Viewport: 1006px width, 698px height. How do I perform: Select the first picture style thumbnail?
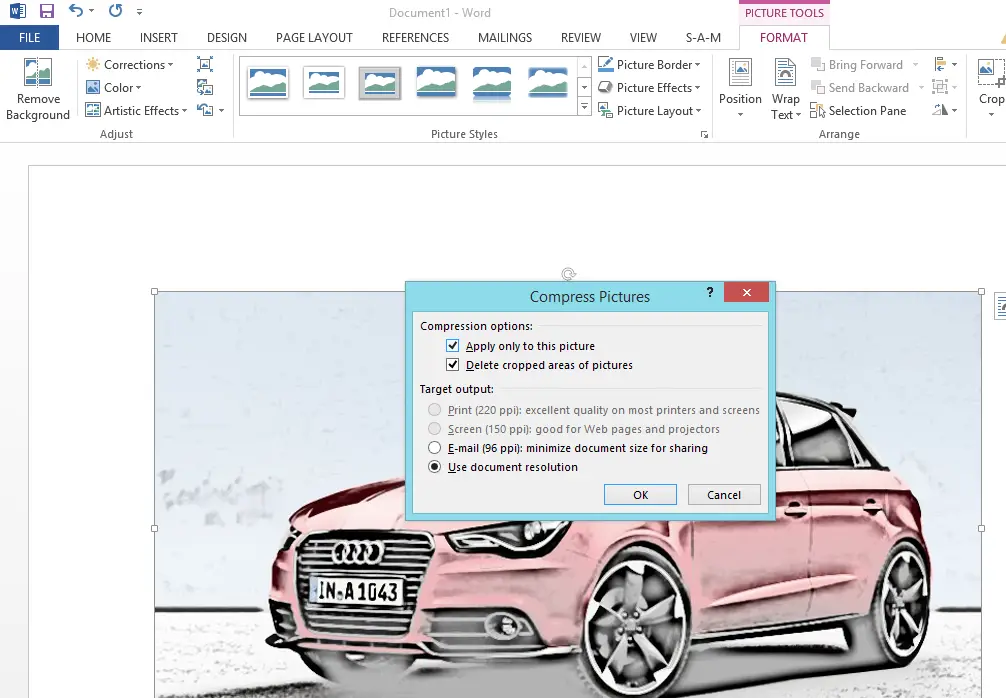point(268,83)
